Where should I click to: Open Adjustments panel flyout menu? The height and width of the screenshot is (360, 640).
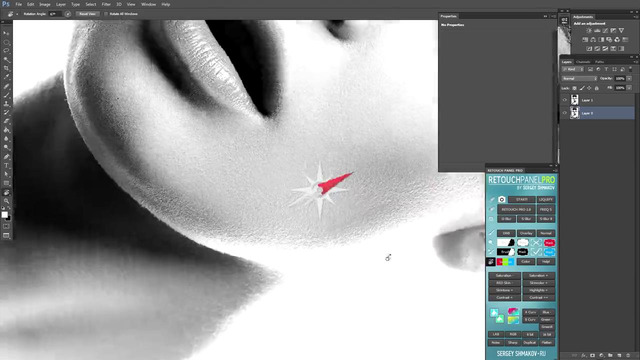tap(636, 17)
